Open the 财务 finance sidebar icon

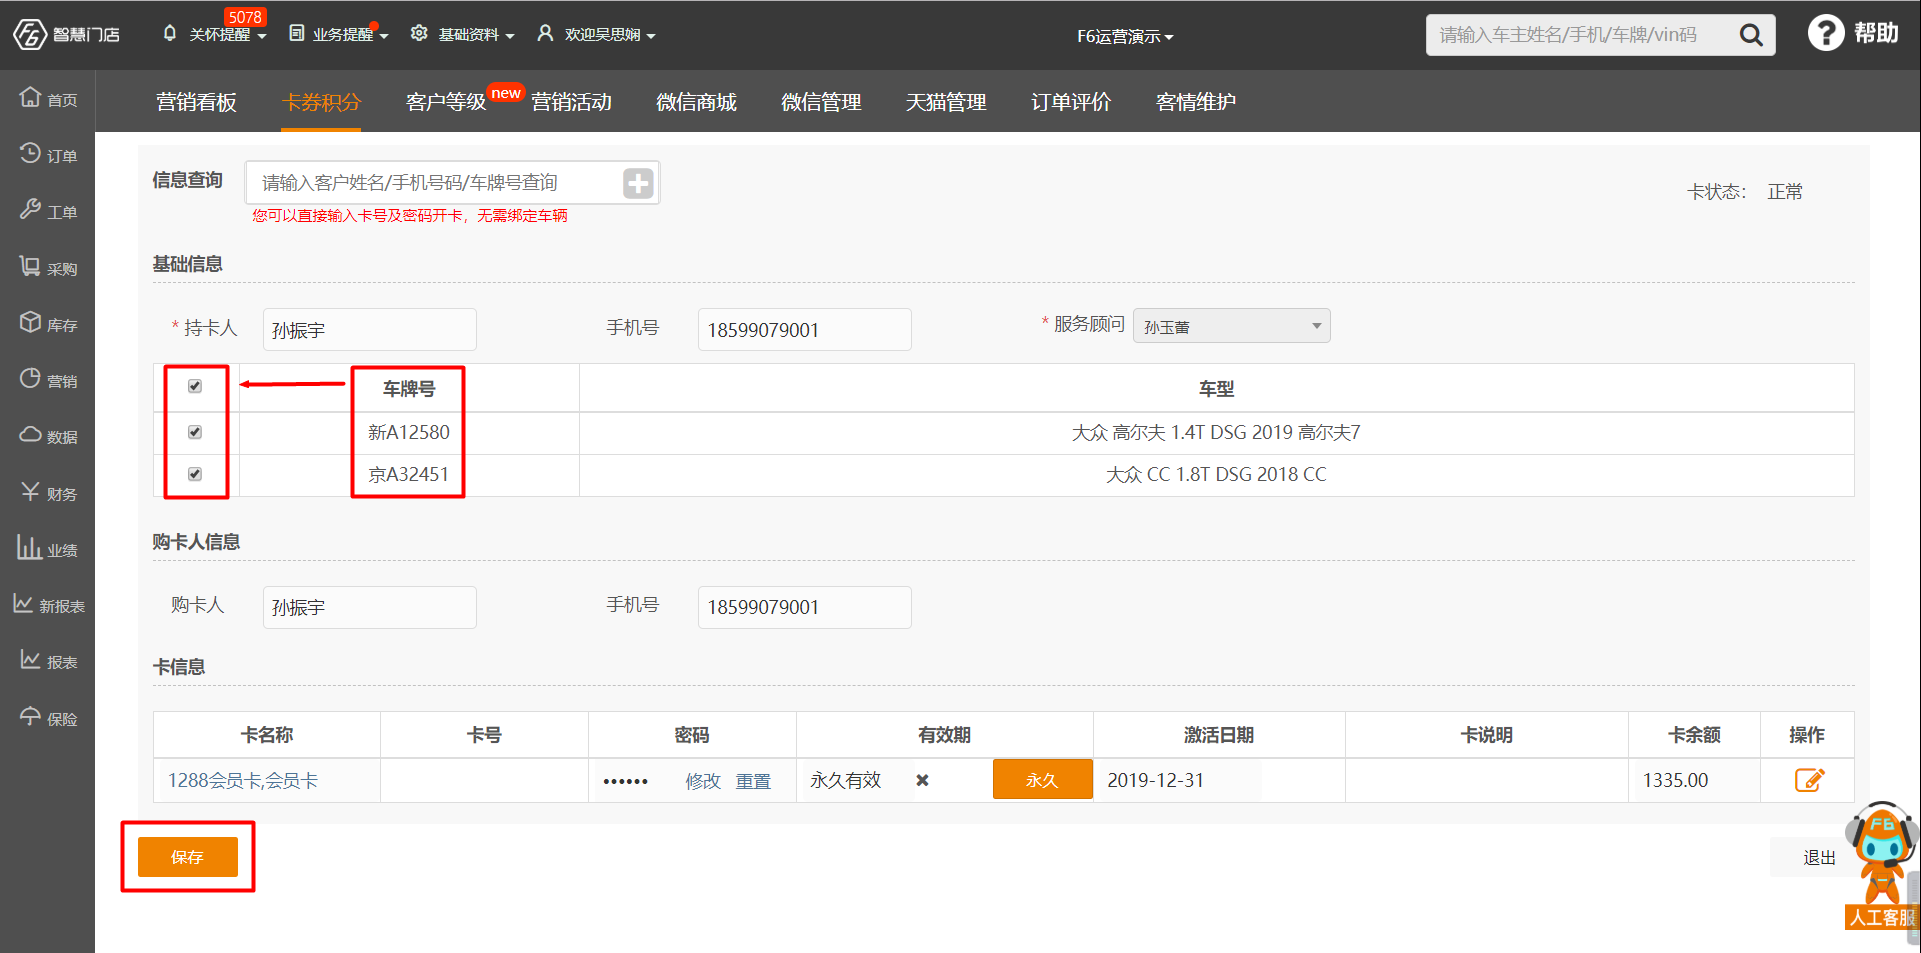30,491
